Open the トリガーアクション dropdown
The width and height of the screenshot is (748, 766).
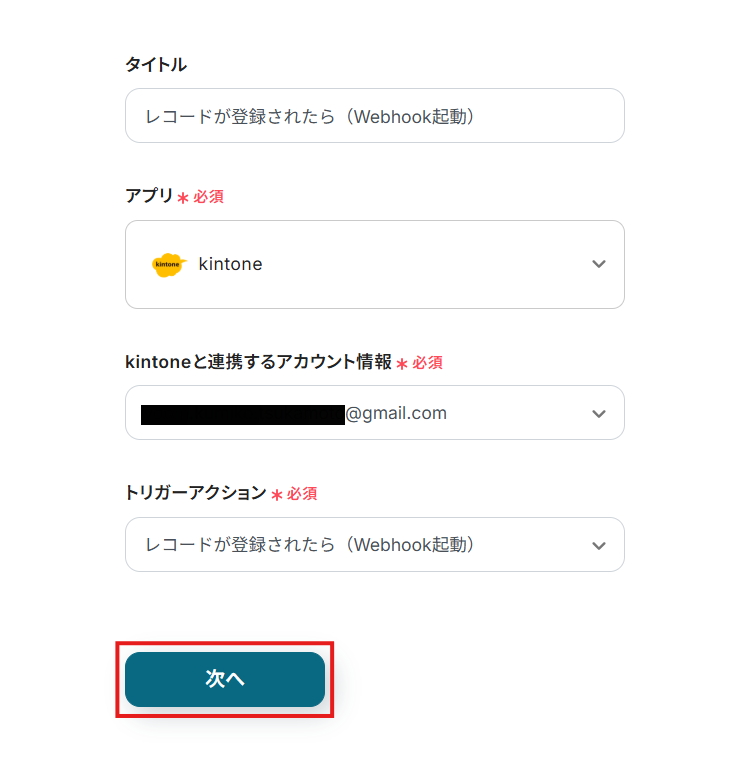[375, 545]
